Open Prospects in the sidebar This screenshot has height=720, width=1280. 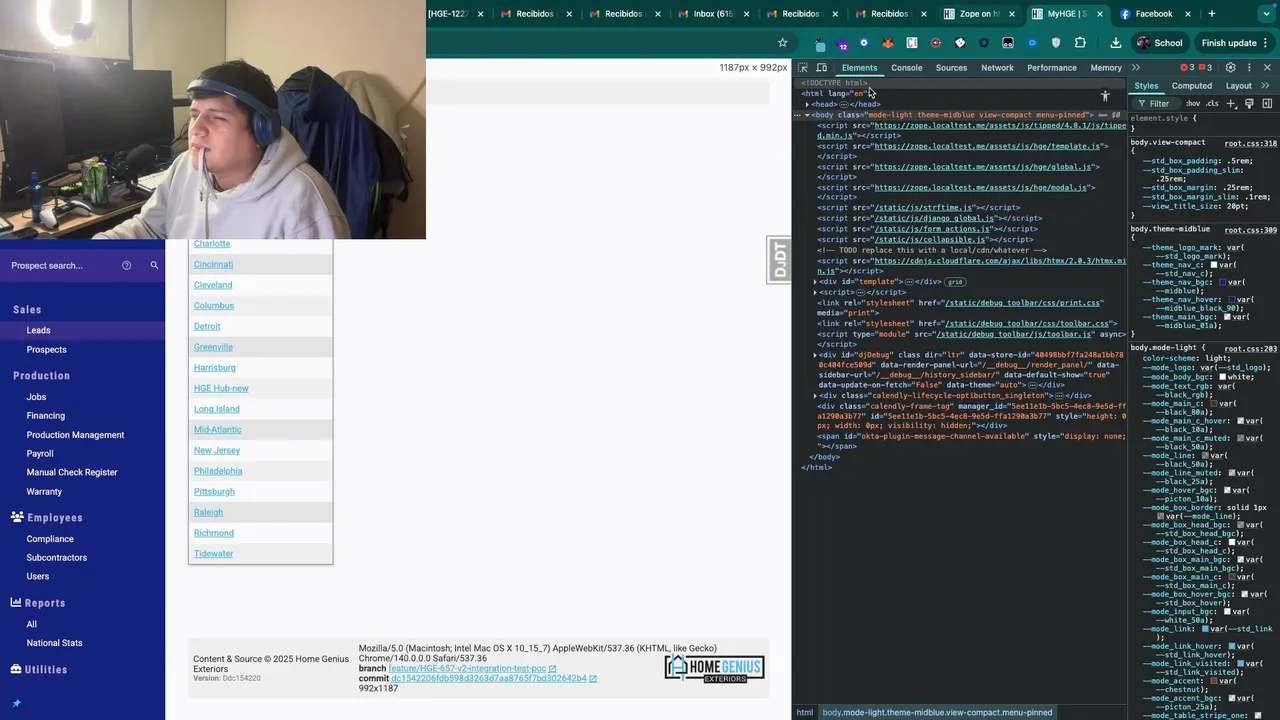(46, 350)
